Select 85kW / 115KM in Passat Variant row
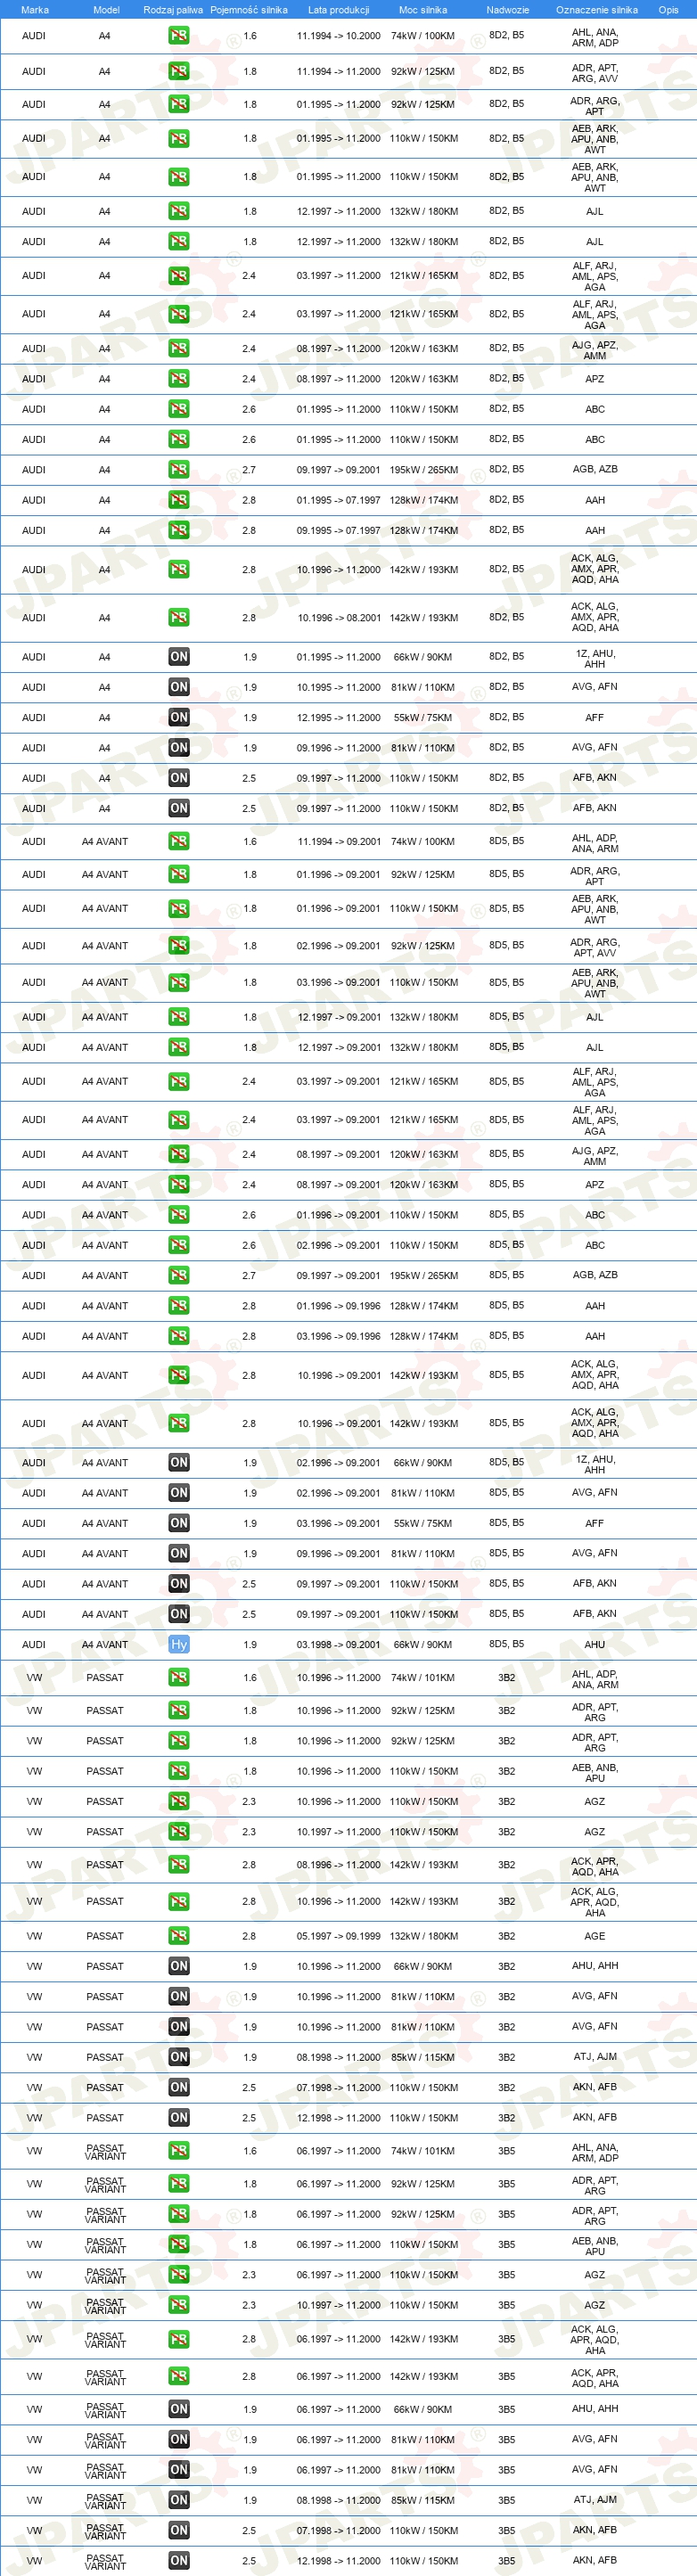This screenshot has width=697, height=2576. 423,2500
